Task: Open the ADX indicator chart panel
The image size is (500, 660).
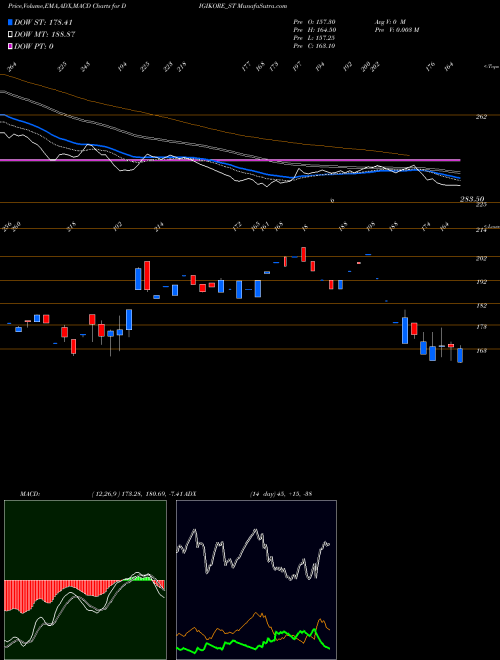Action: [256, 580]
